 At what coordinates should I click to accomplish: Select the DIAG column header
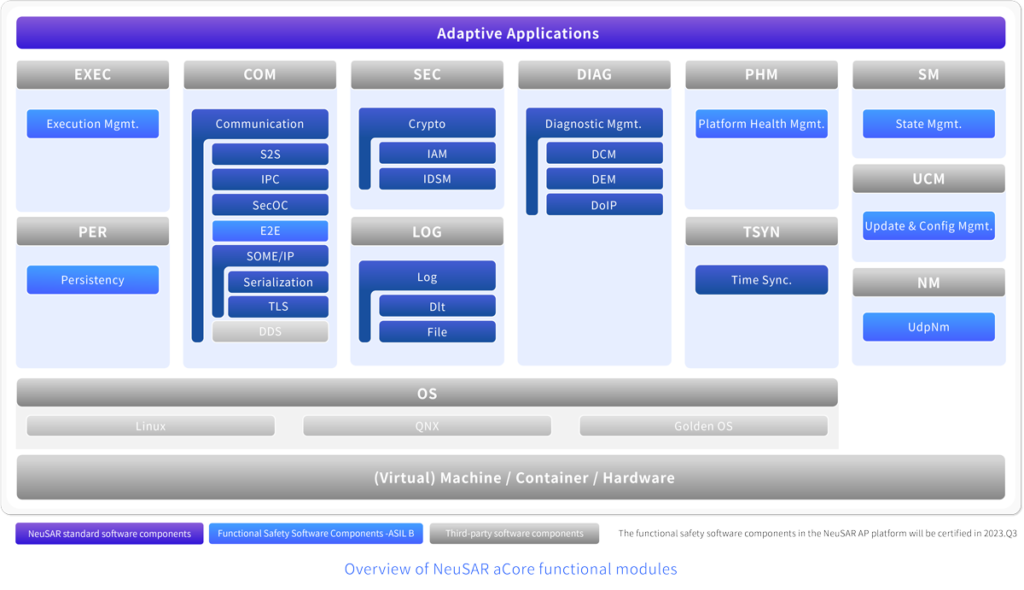(x=594, y=74)
